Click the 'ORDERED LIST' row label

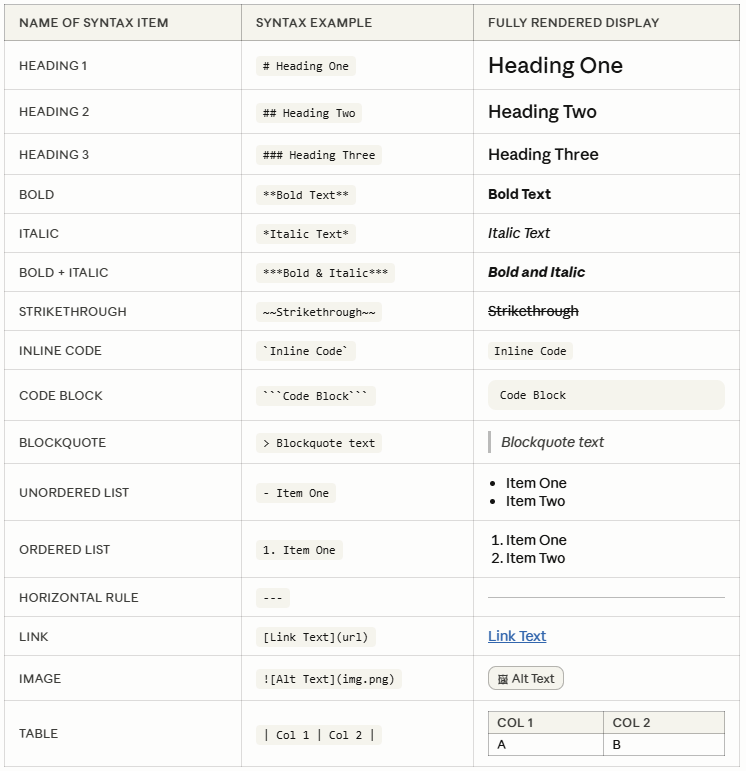[64, 549]
